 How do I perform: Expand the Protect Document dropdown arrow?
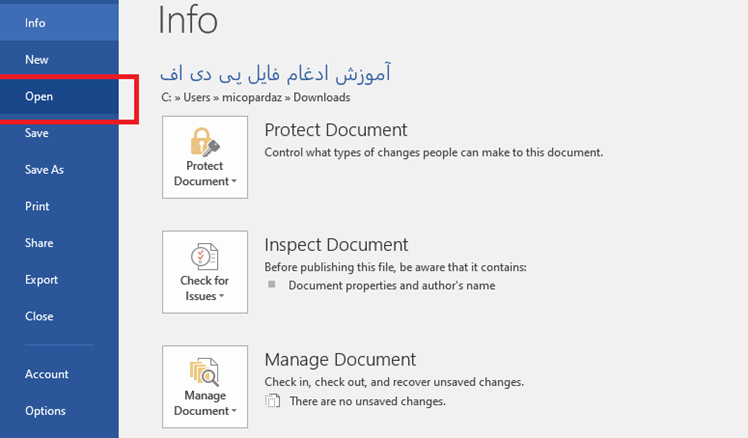coord(234,181)
